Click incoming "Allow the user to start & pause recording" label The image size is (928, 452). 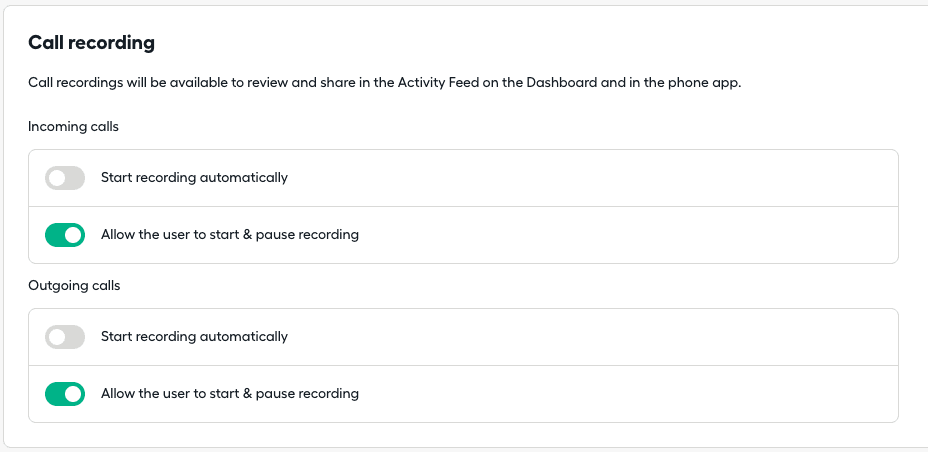229,235
